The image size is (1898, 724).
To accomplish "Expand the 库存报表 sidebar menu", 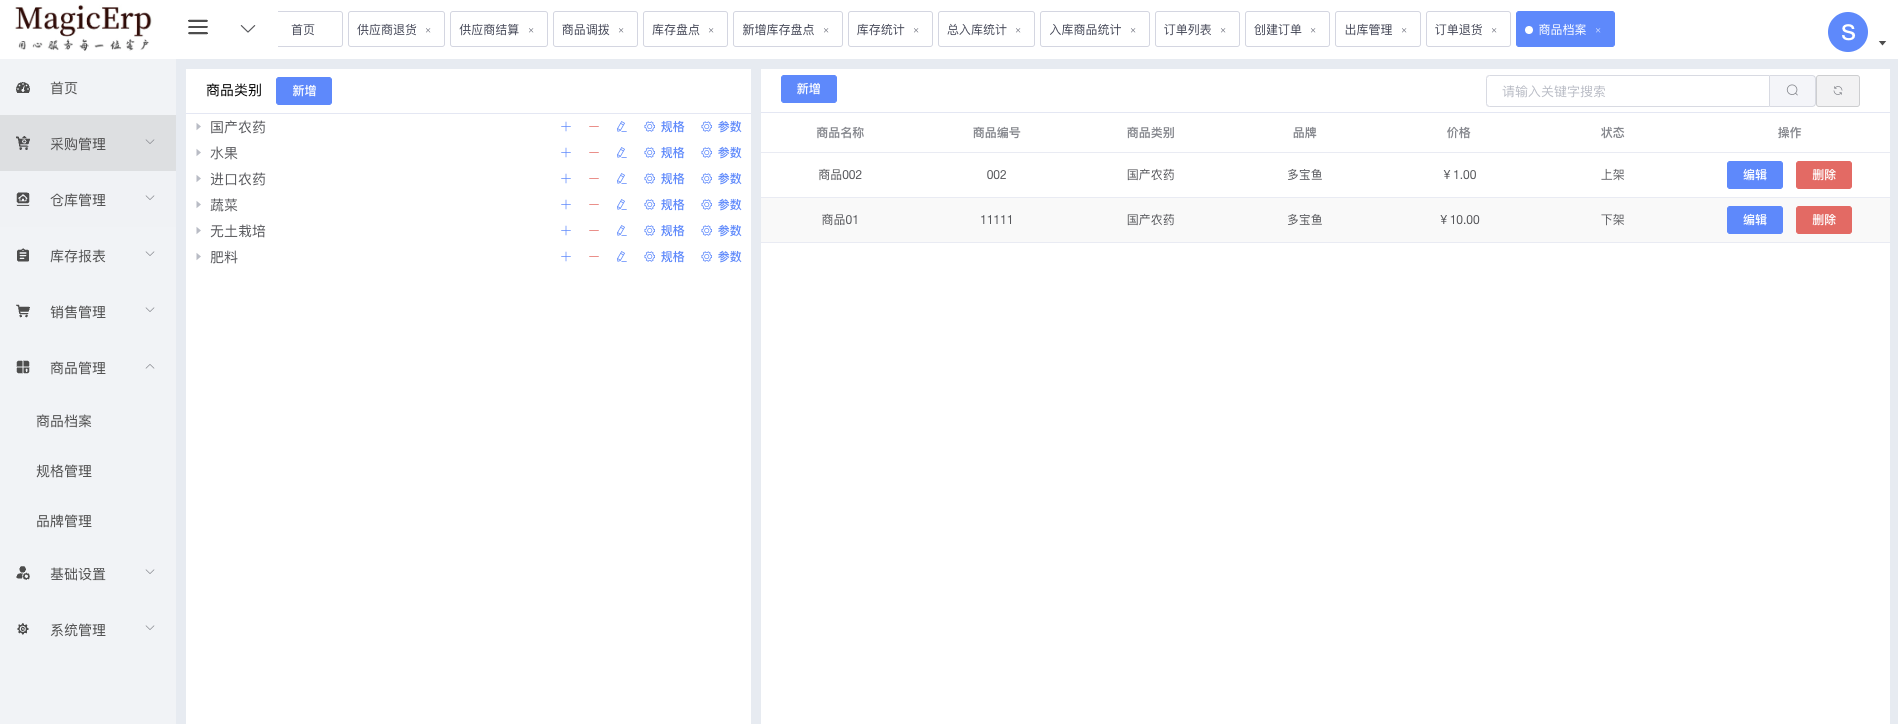I will coord(88,255).
